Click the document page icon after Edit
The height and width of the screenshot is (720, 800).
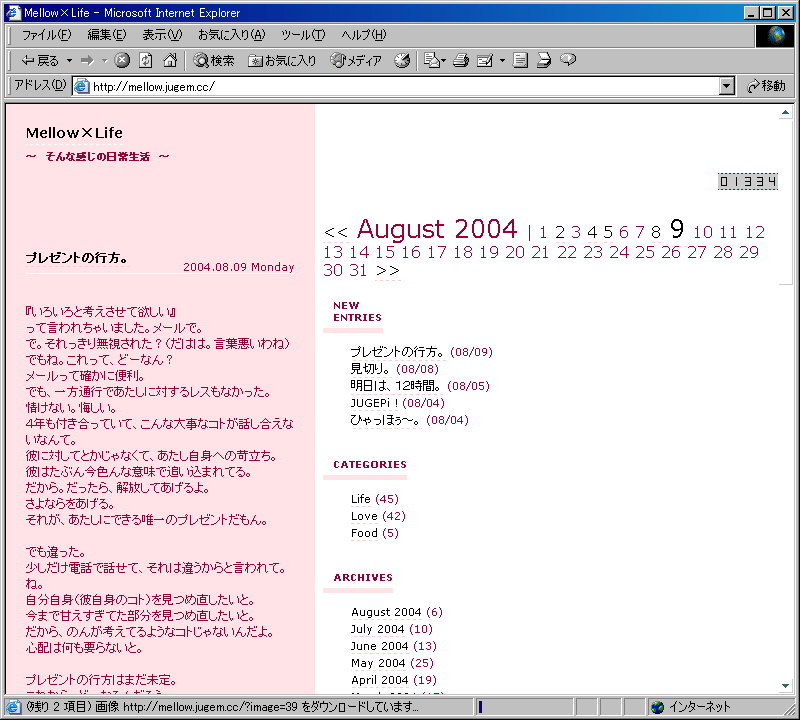pyautogui.click(x=520, y=61)
